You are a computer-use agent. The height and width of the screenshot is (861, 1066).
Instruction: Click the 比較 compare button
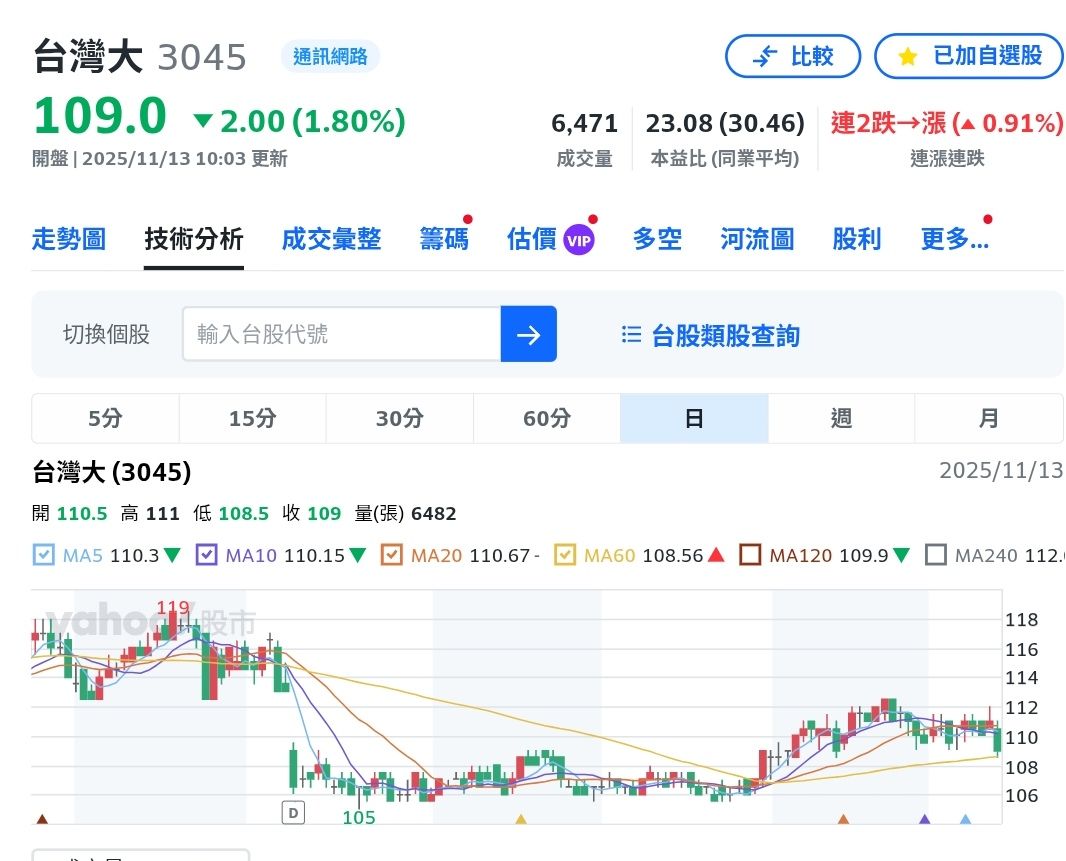793,56
